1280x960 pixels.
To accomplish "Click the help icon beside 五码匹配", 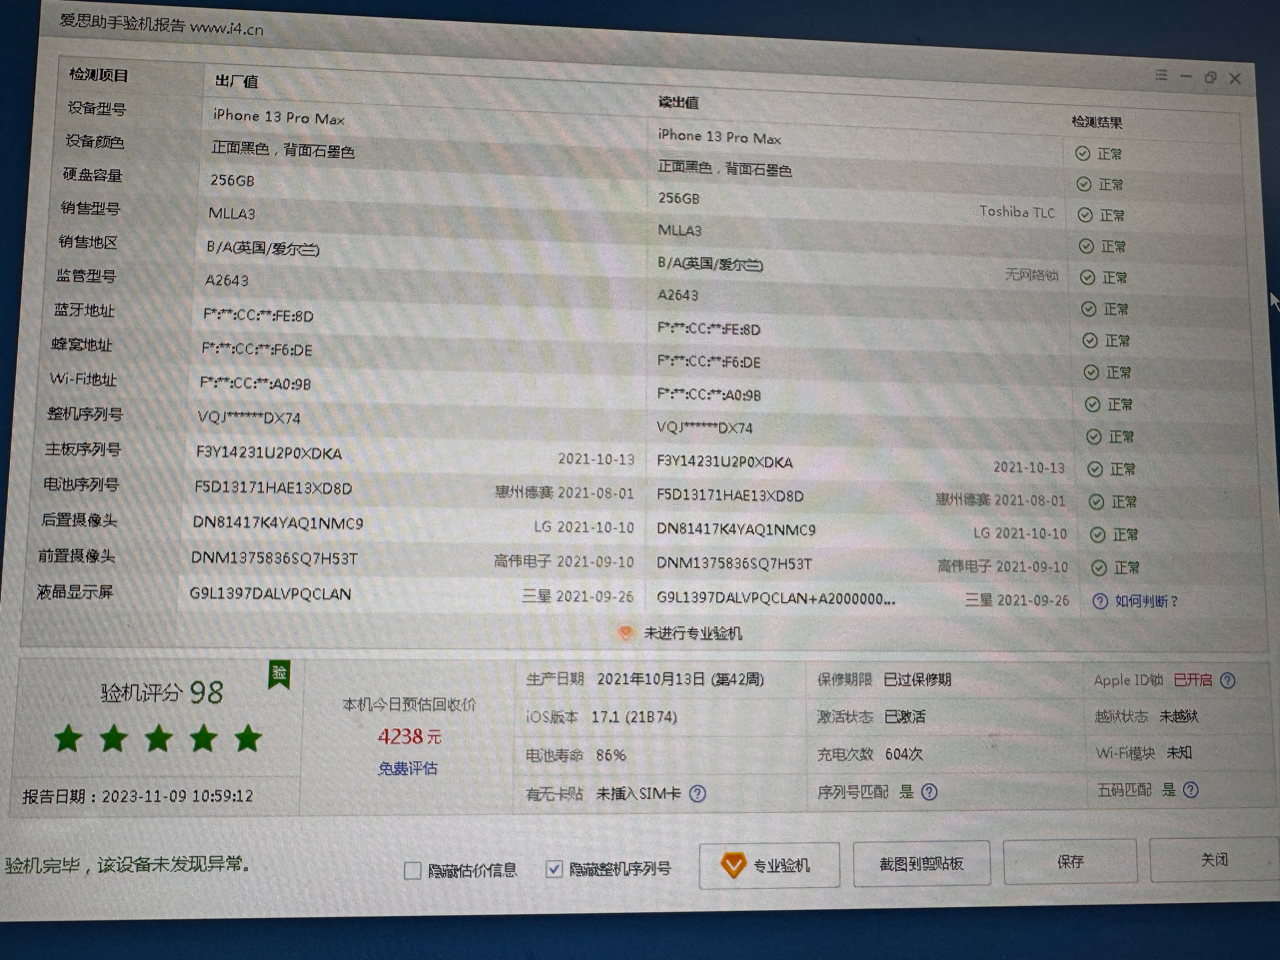I will point(1190,790).
